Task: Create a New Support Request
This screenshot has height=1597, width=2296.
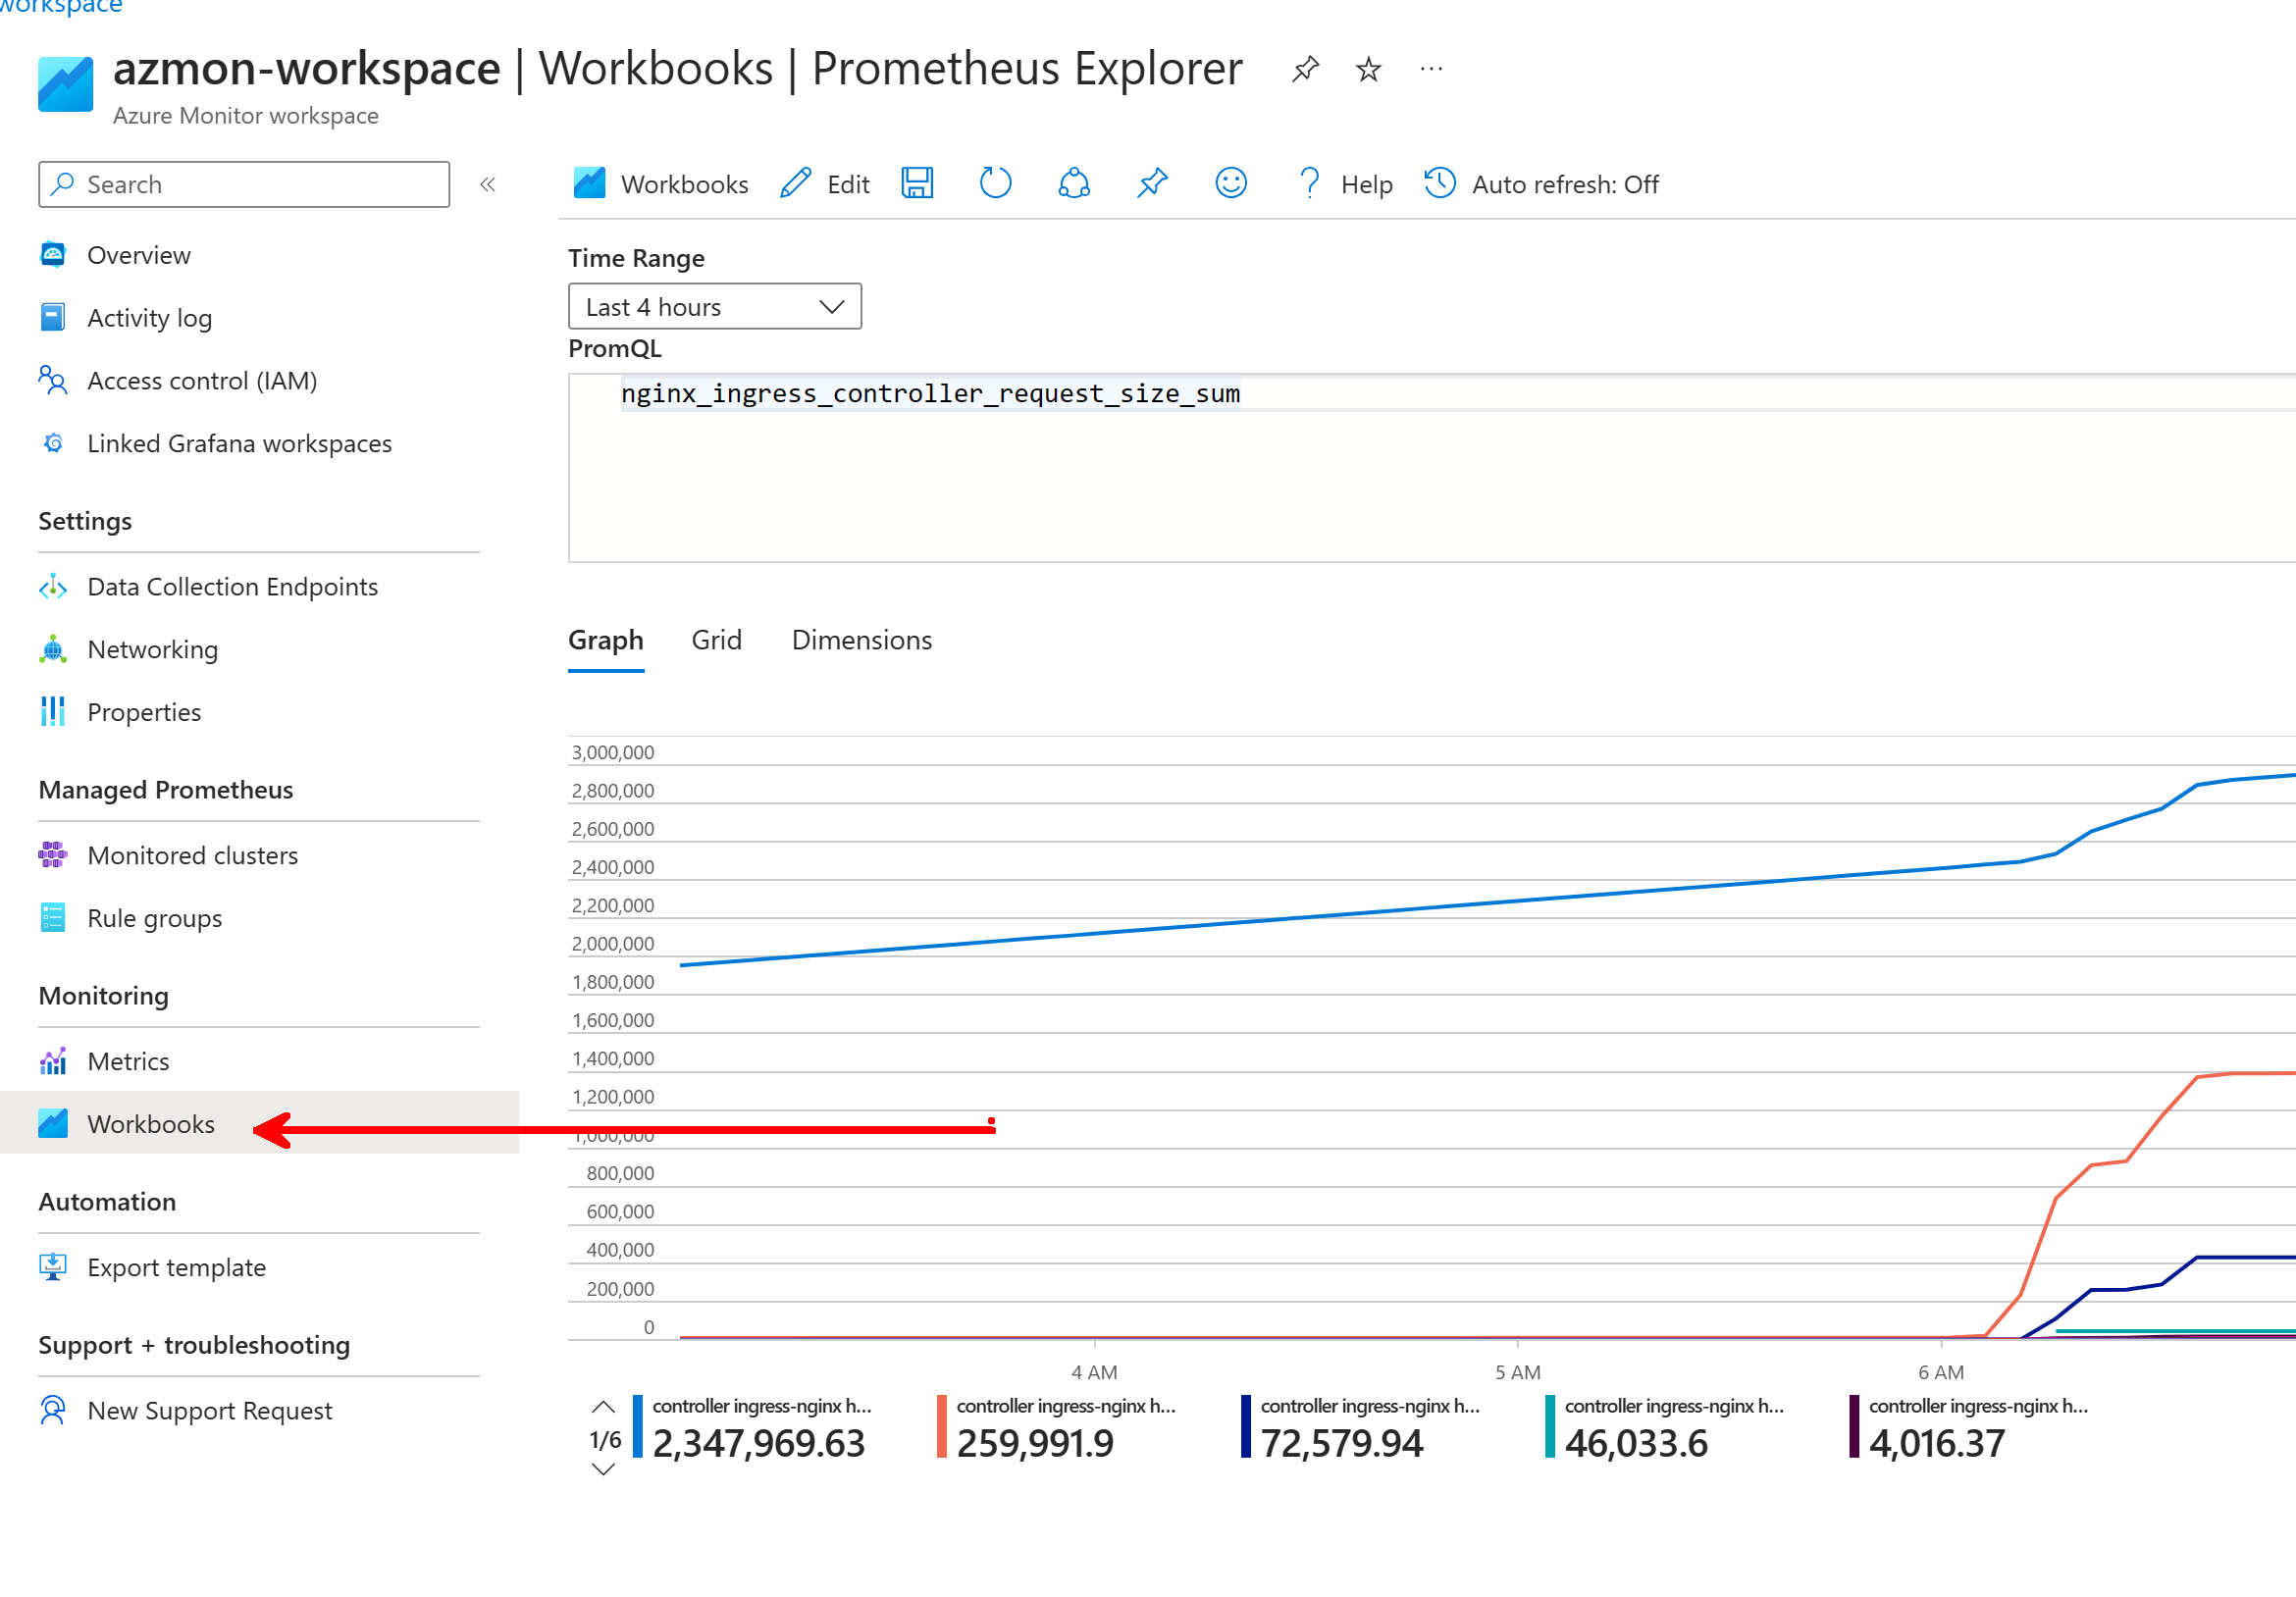Action: (209, 1410)
